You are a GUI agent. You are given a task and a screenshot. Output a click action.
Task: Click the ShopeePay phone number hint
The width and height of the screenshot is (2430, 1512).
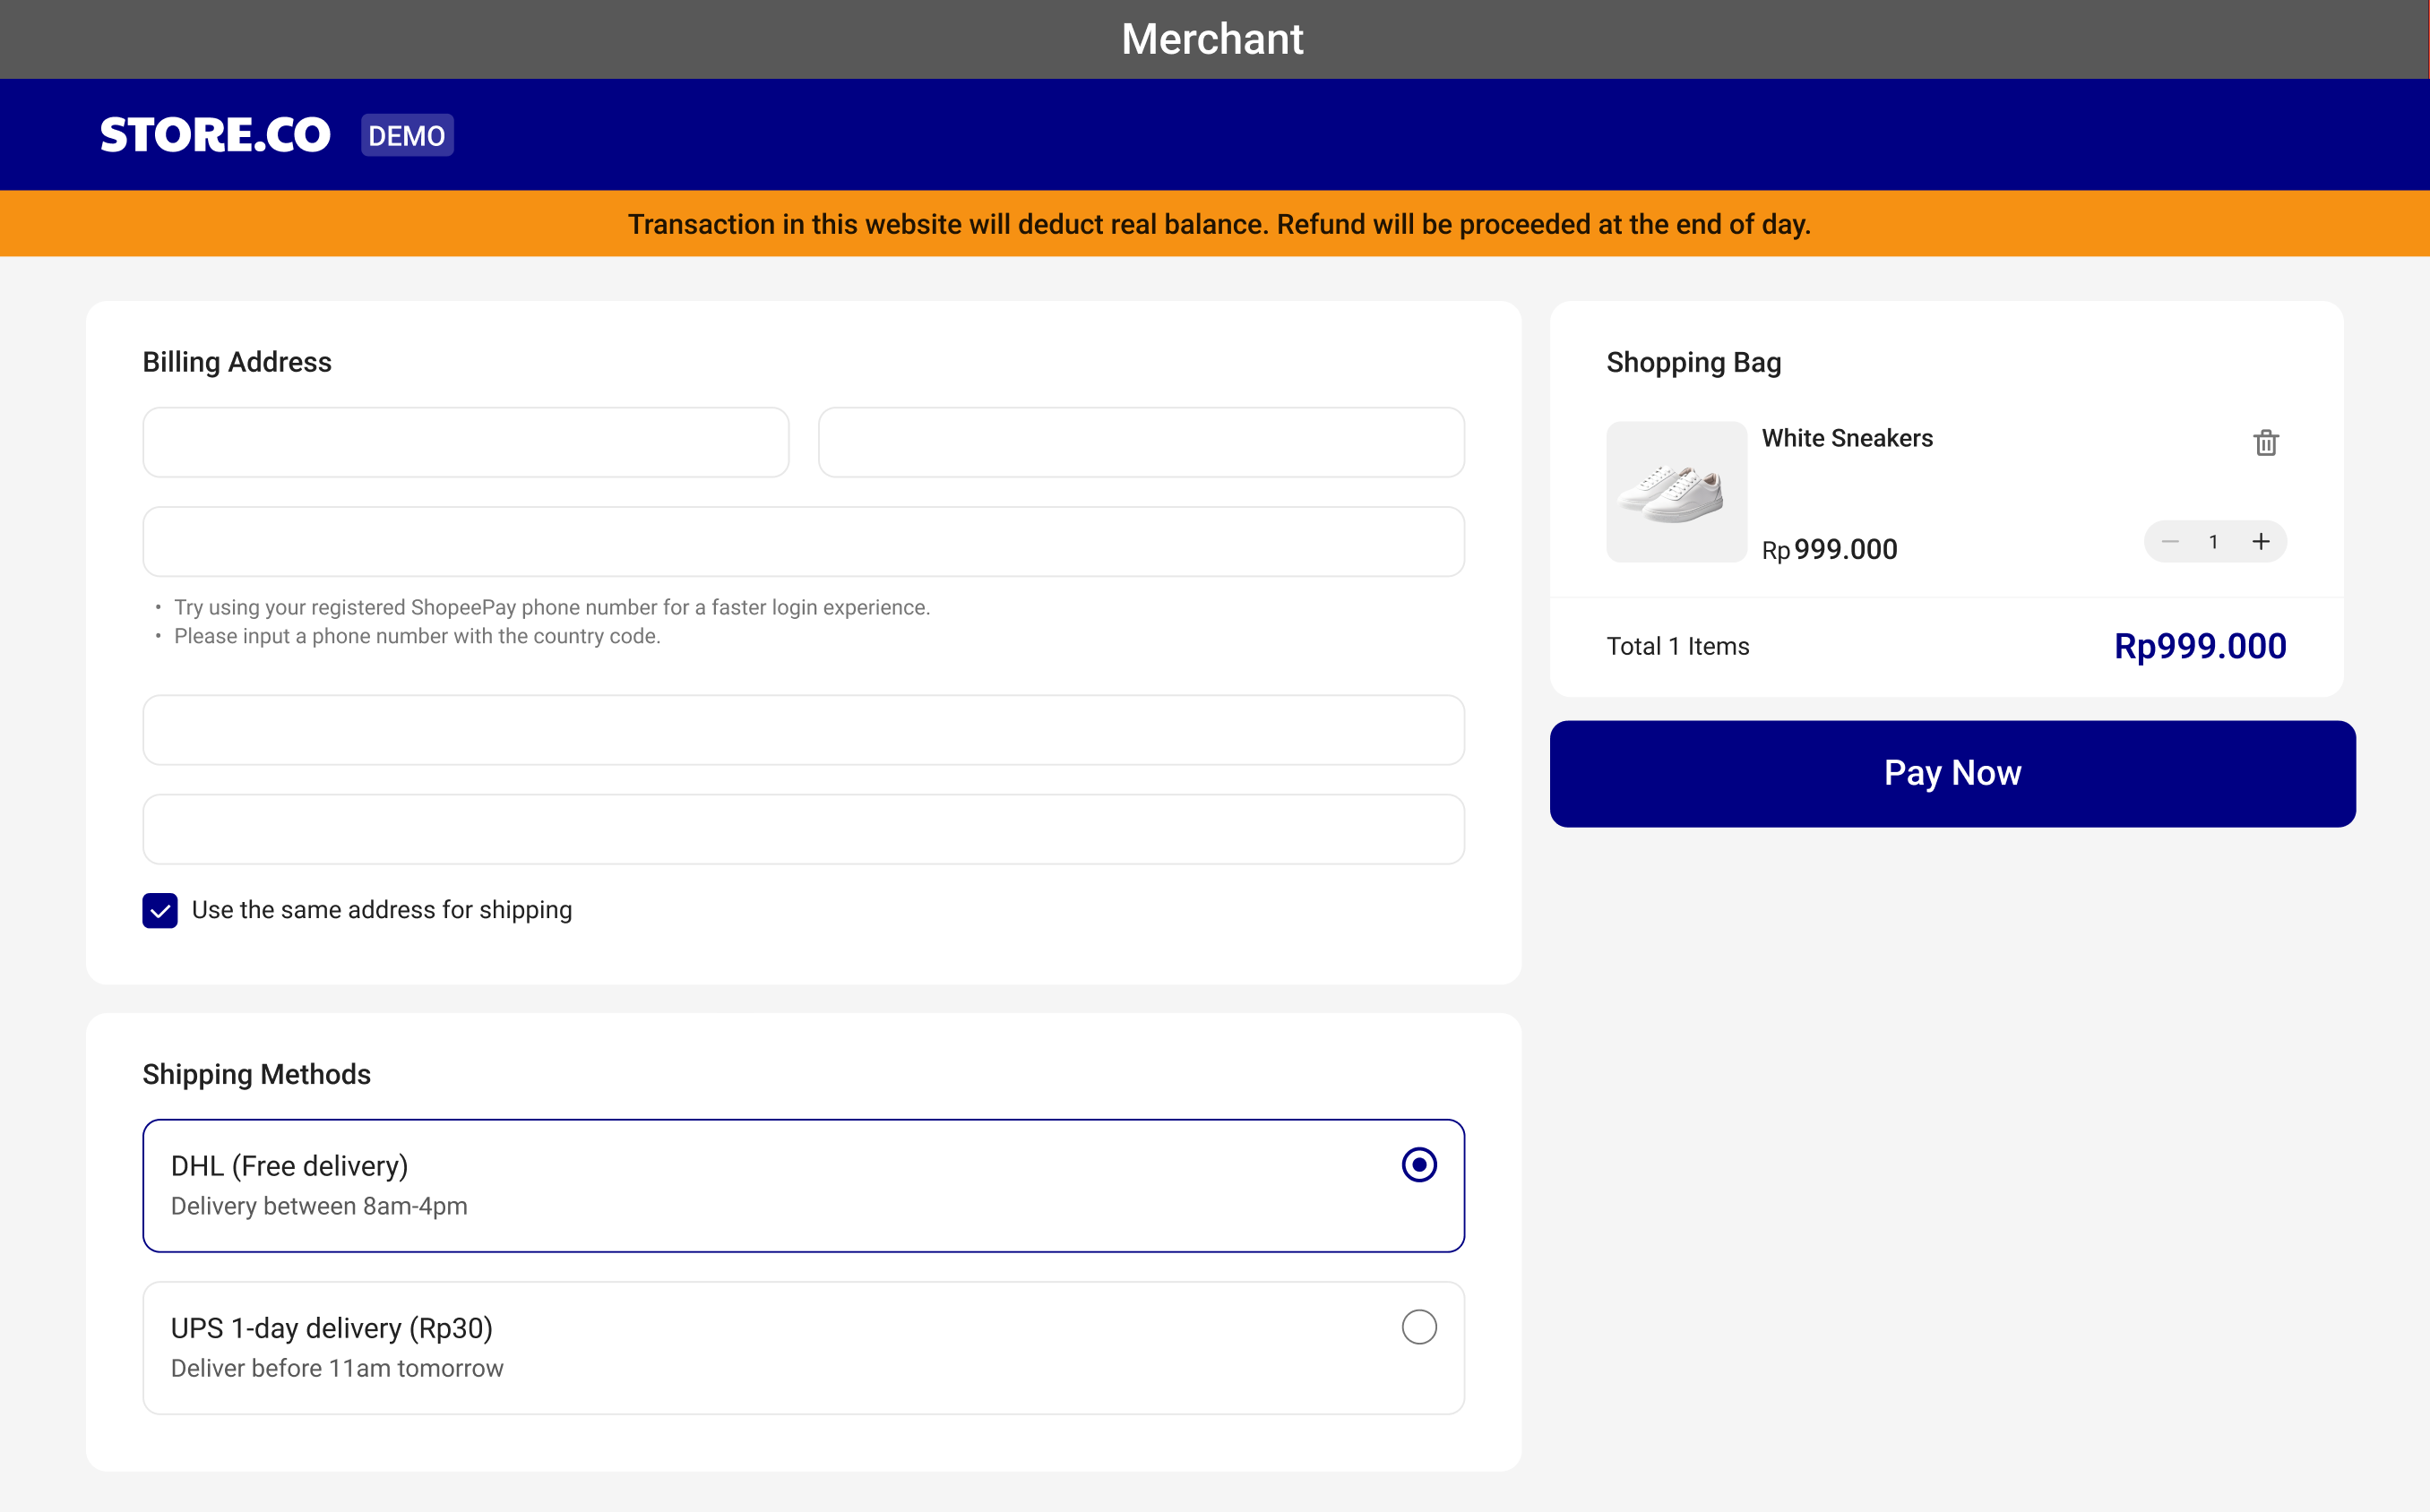[552, 607]
